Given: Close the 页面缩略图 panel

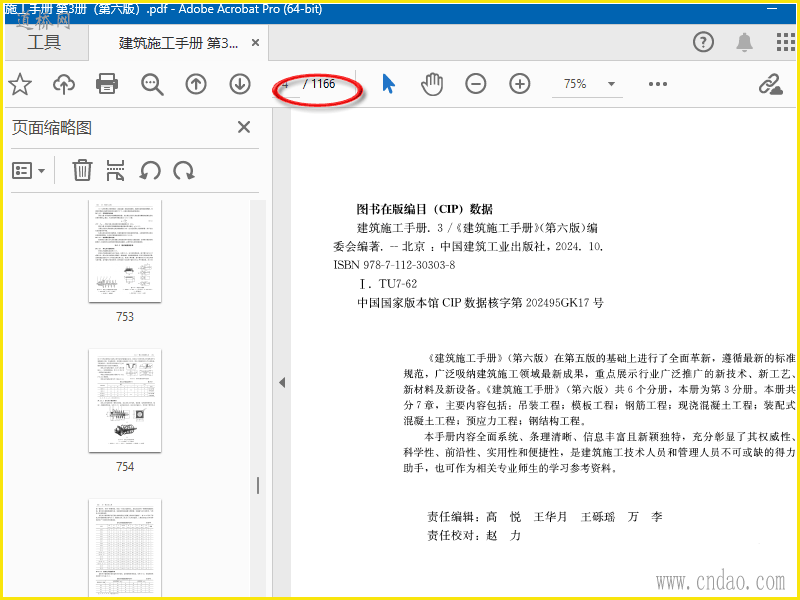Looking at the screenshot, I should point(244,127).
